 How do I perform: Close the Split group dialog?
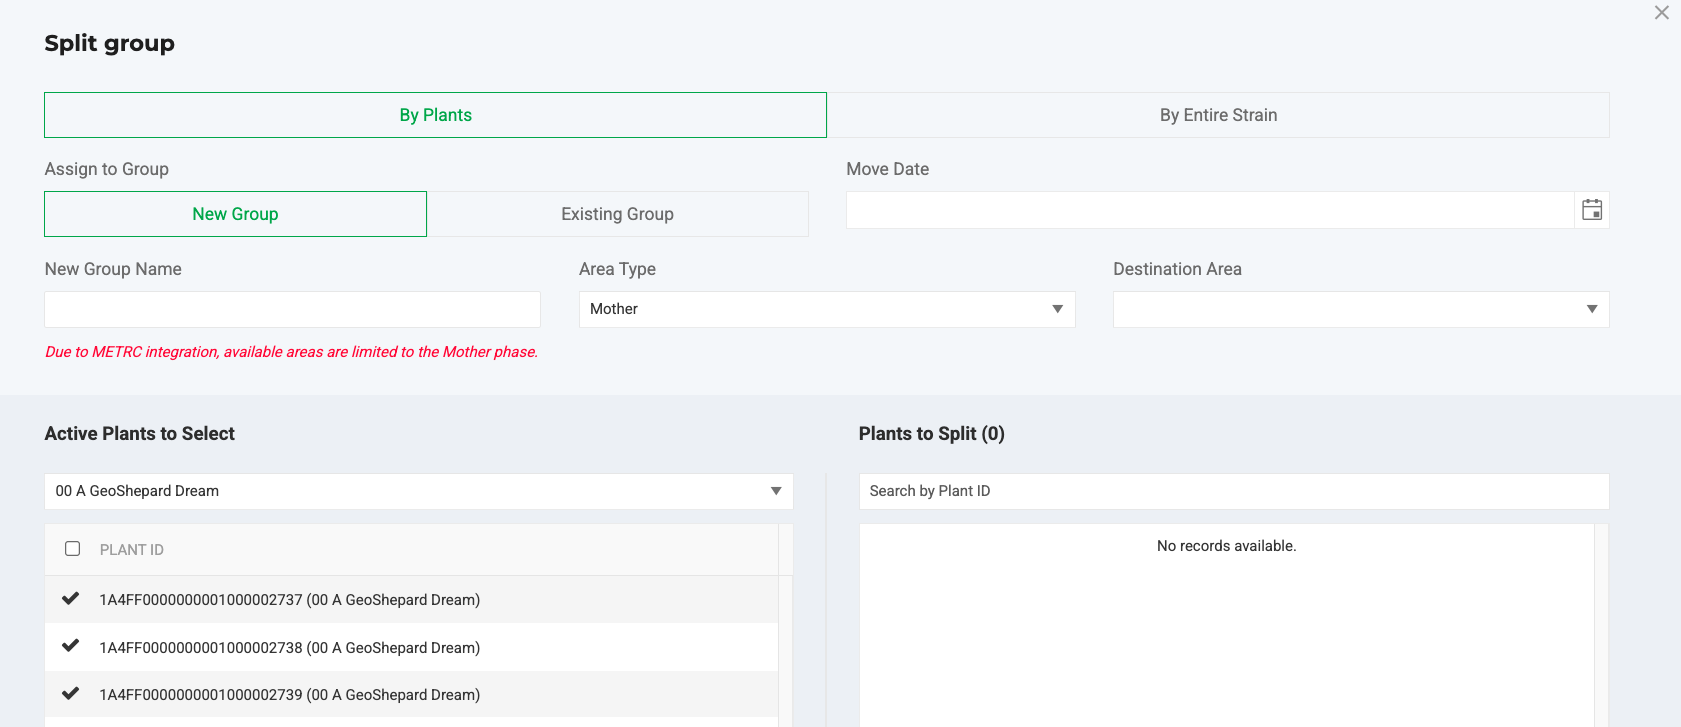(1661, 13)
